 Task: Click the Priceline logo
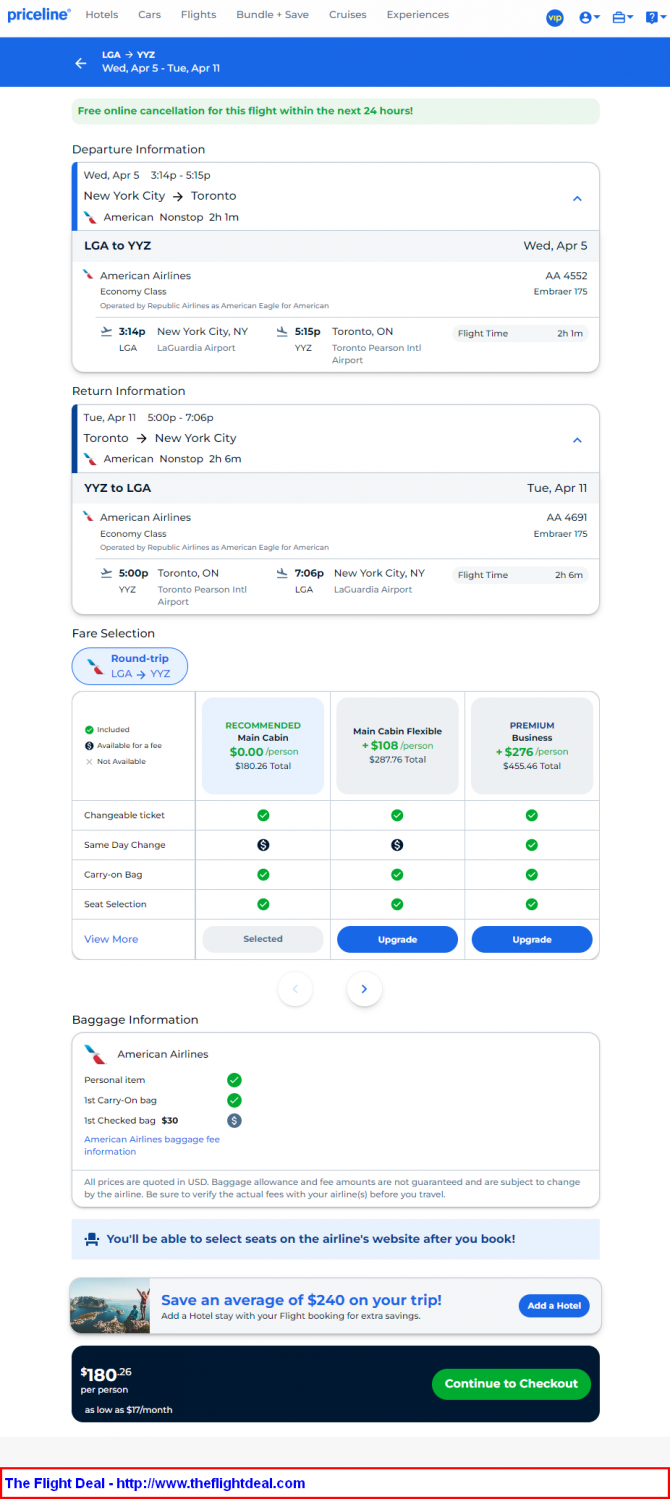click(39, 15)
